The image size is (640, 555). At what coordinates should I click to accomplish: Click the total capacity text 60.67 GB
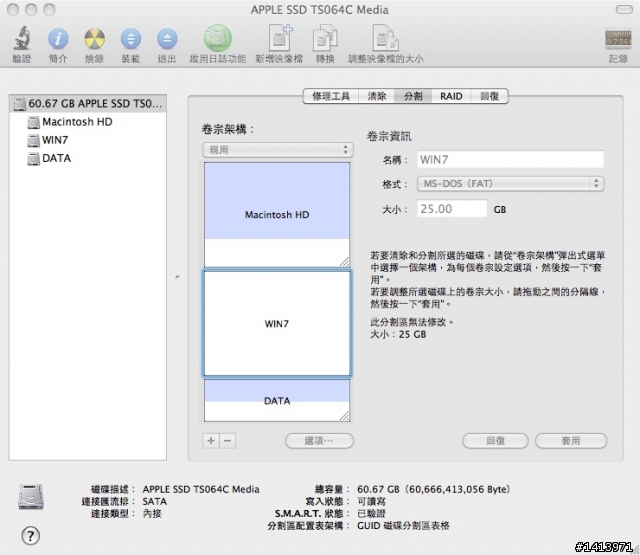point(433,489)
